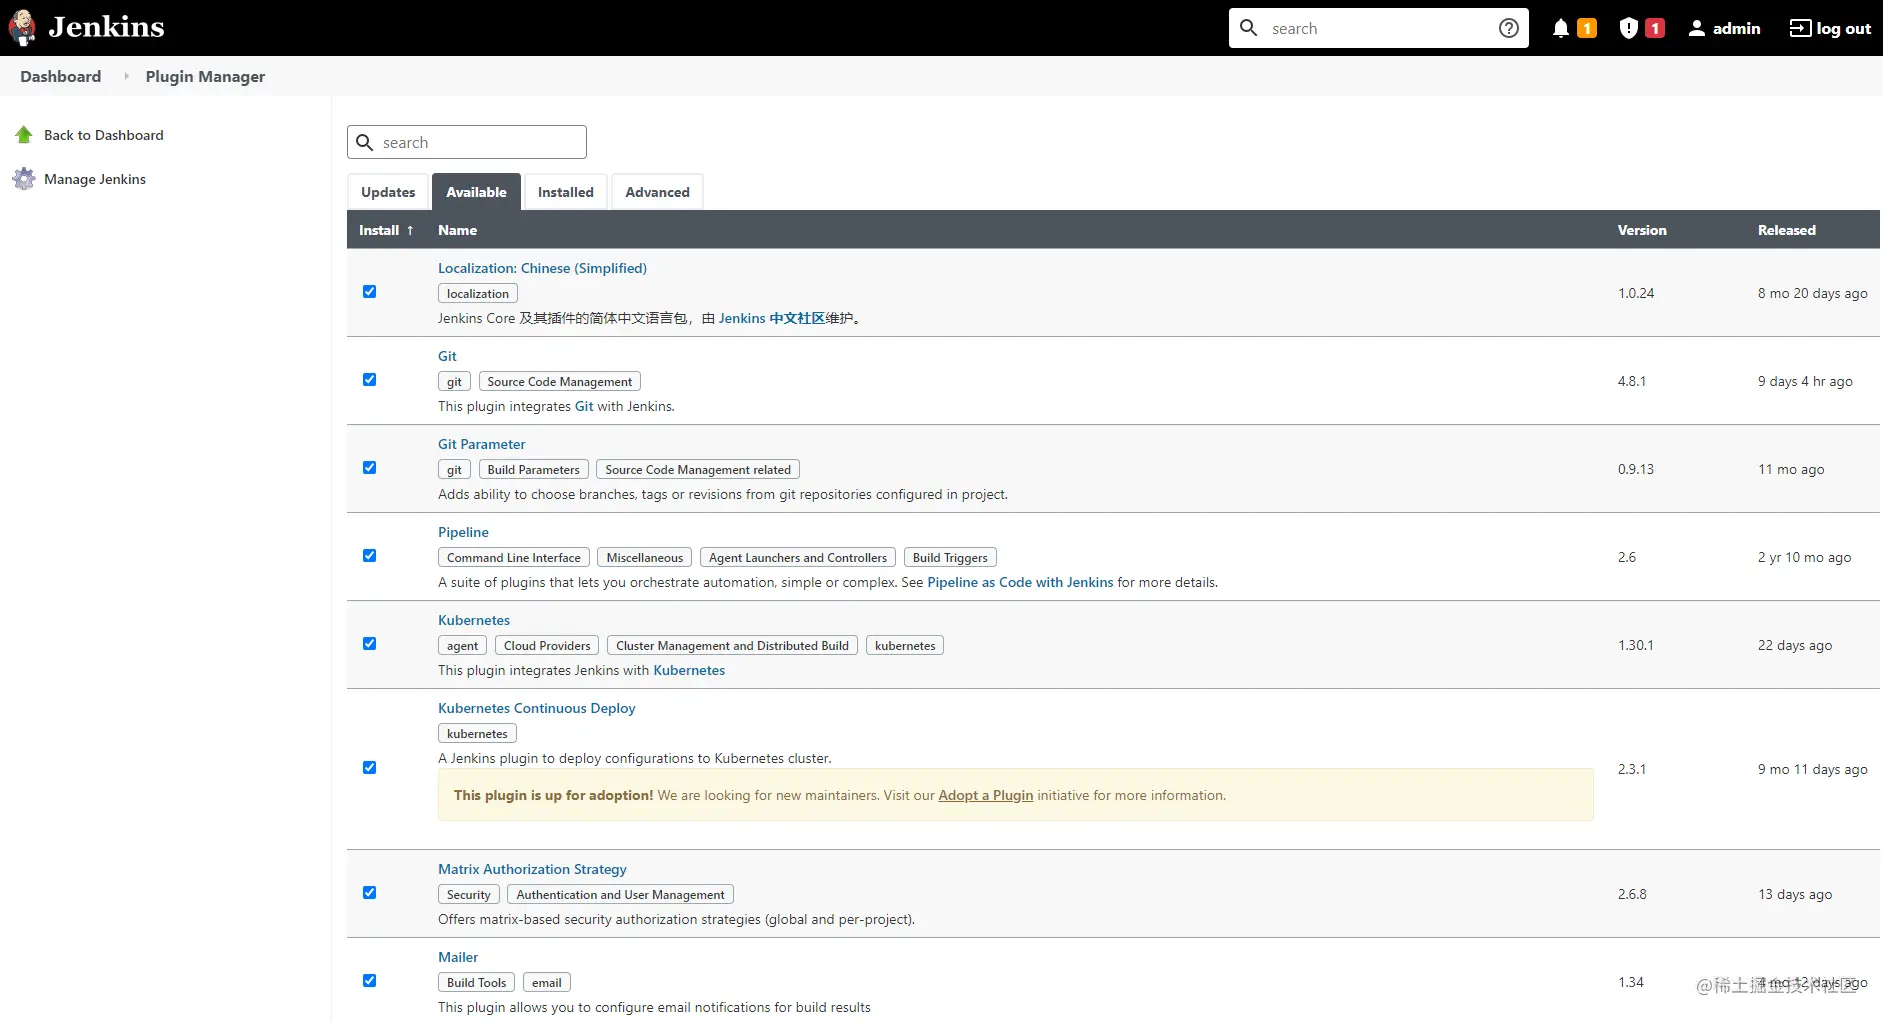The height and width of the screenshot is (1022, 1883).
Task: Uncheck the Git plugin checkbox
Action: [x=369, y=380]
